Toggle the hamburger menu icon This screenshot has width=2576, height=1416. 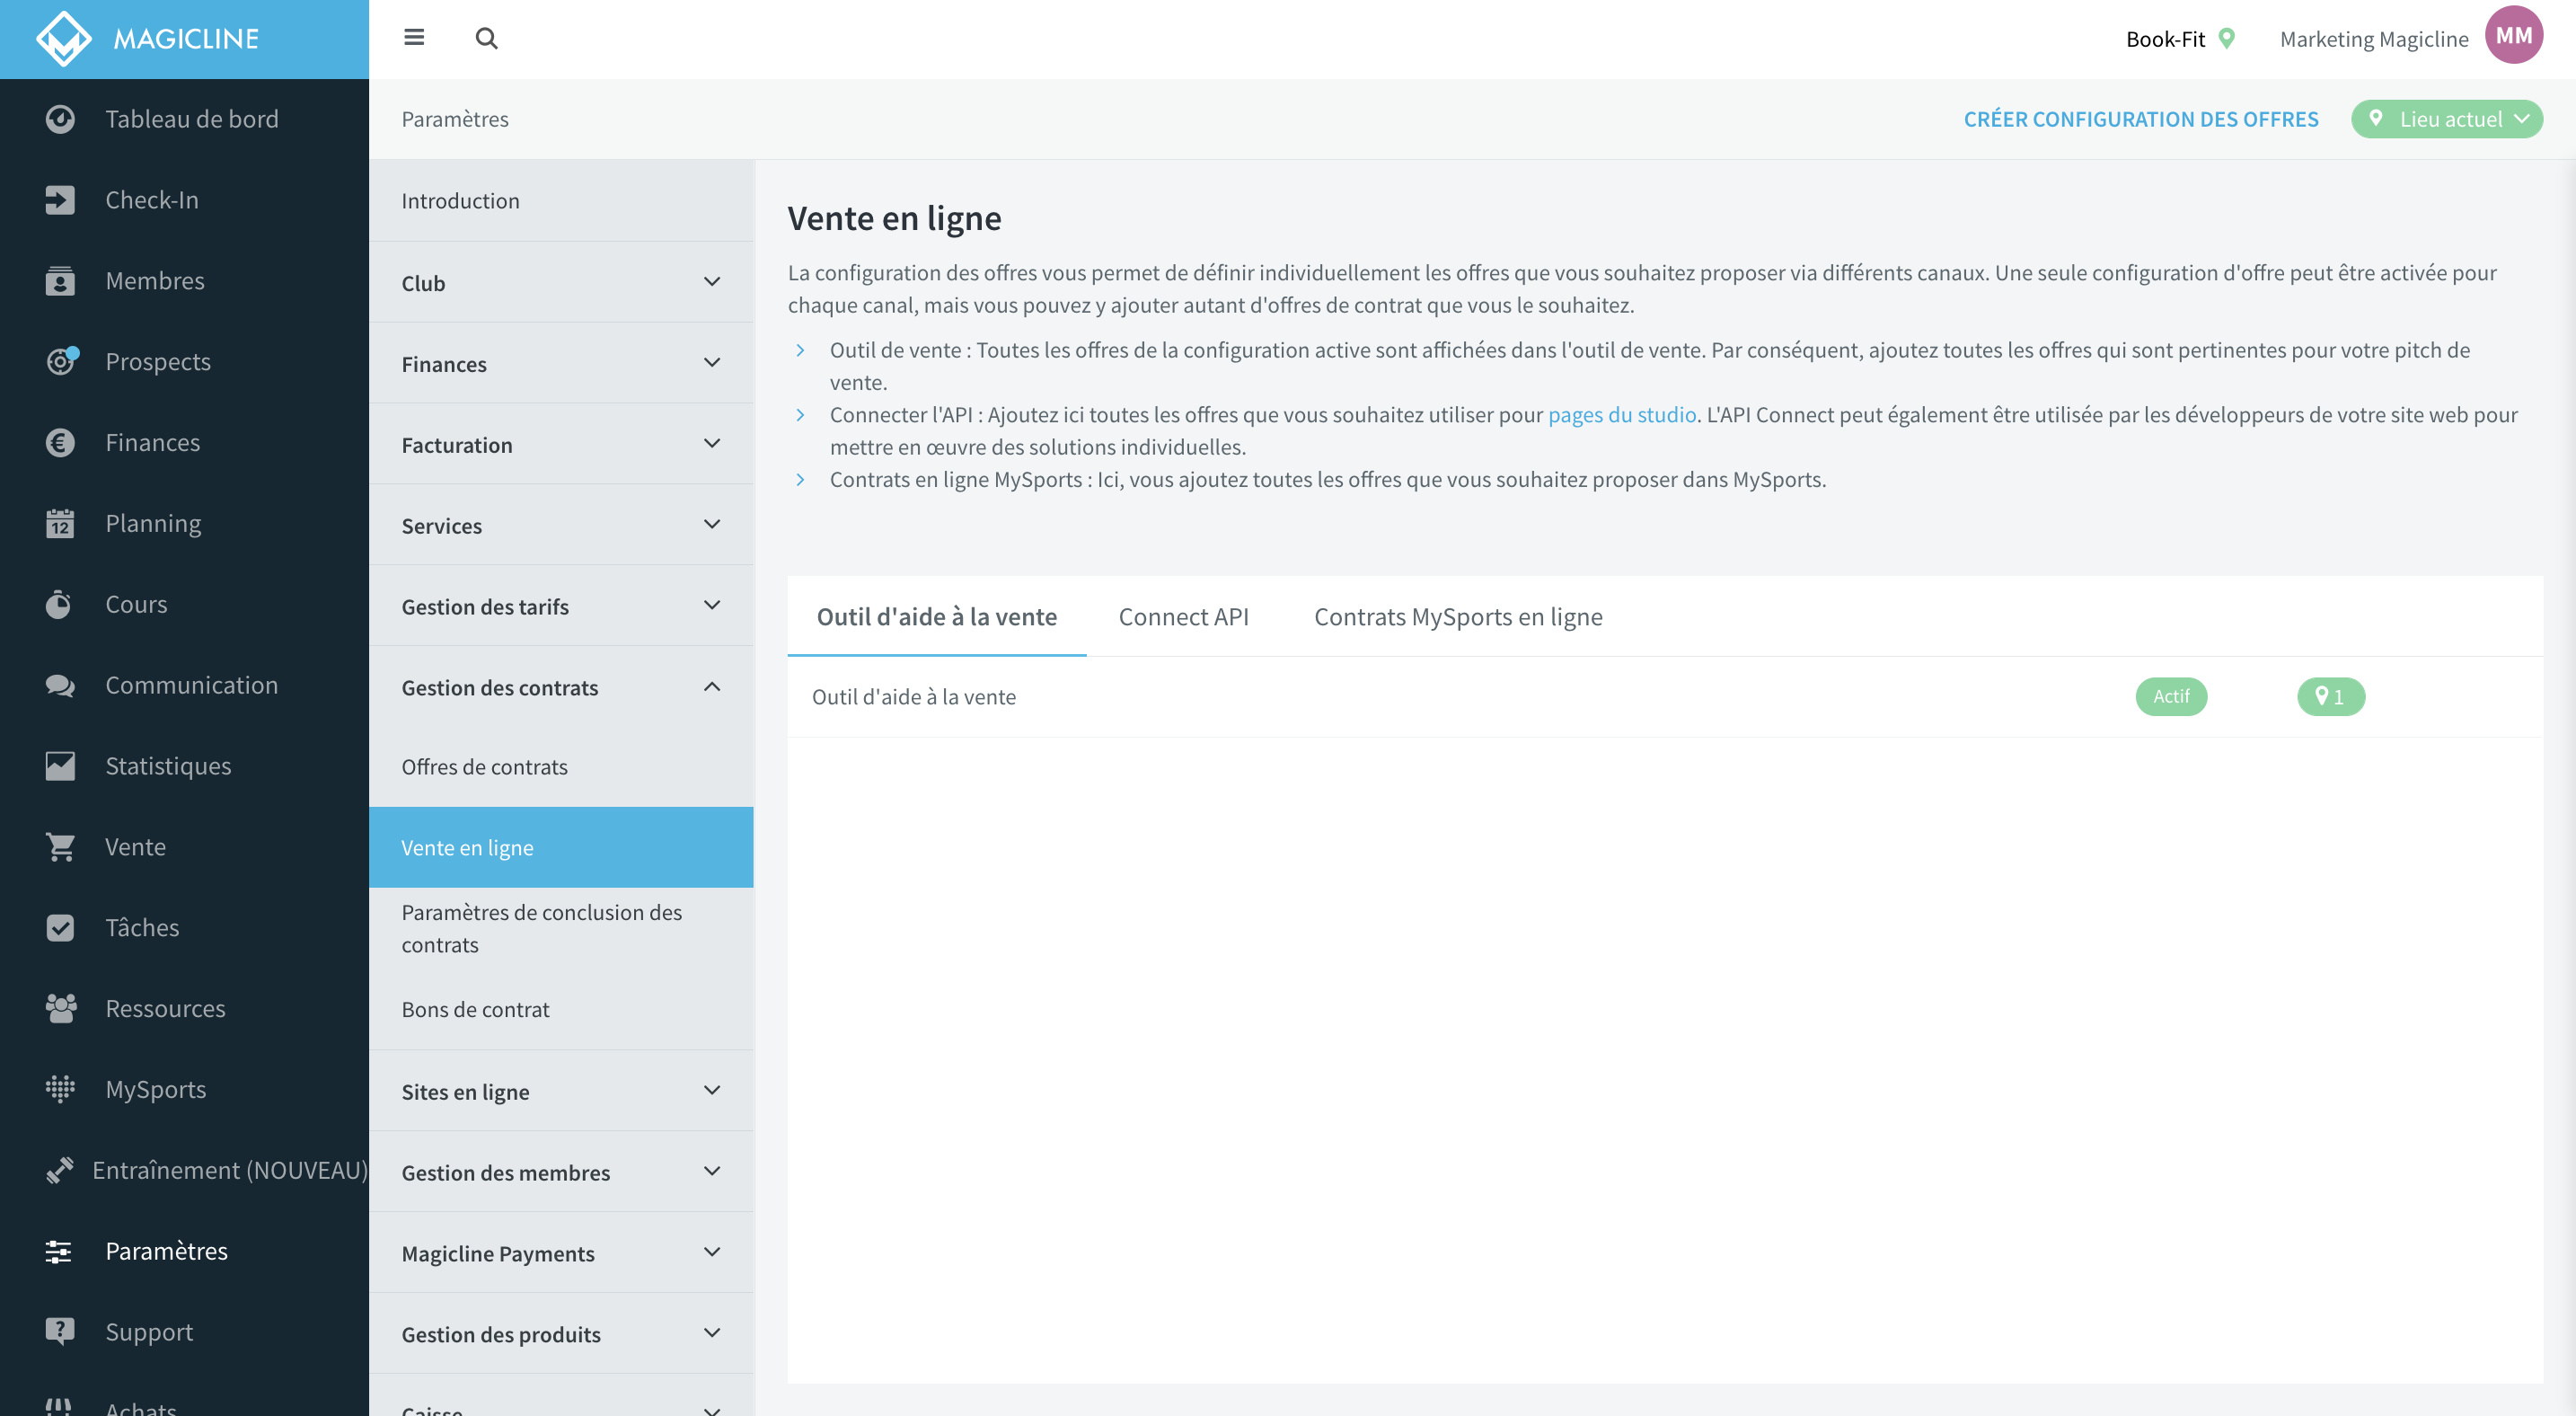click(414, 38)
